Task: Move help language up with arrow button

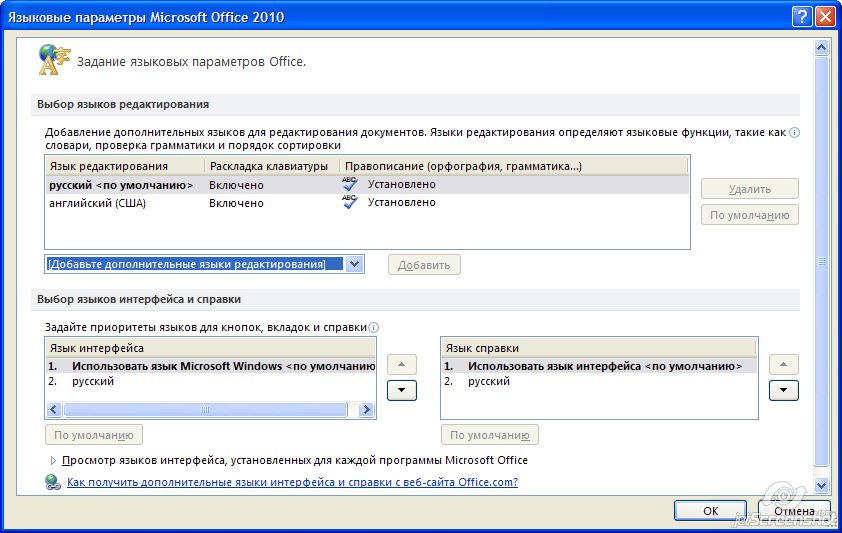Action: (783, 364)
